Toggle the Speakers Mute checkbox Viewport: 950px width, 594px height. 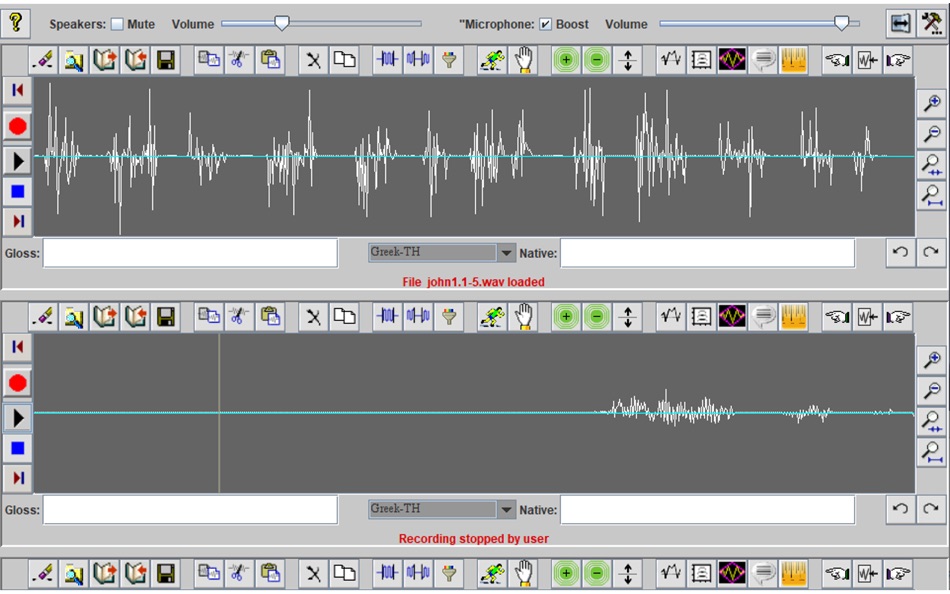(117, 24)
